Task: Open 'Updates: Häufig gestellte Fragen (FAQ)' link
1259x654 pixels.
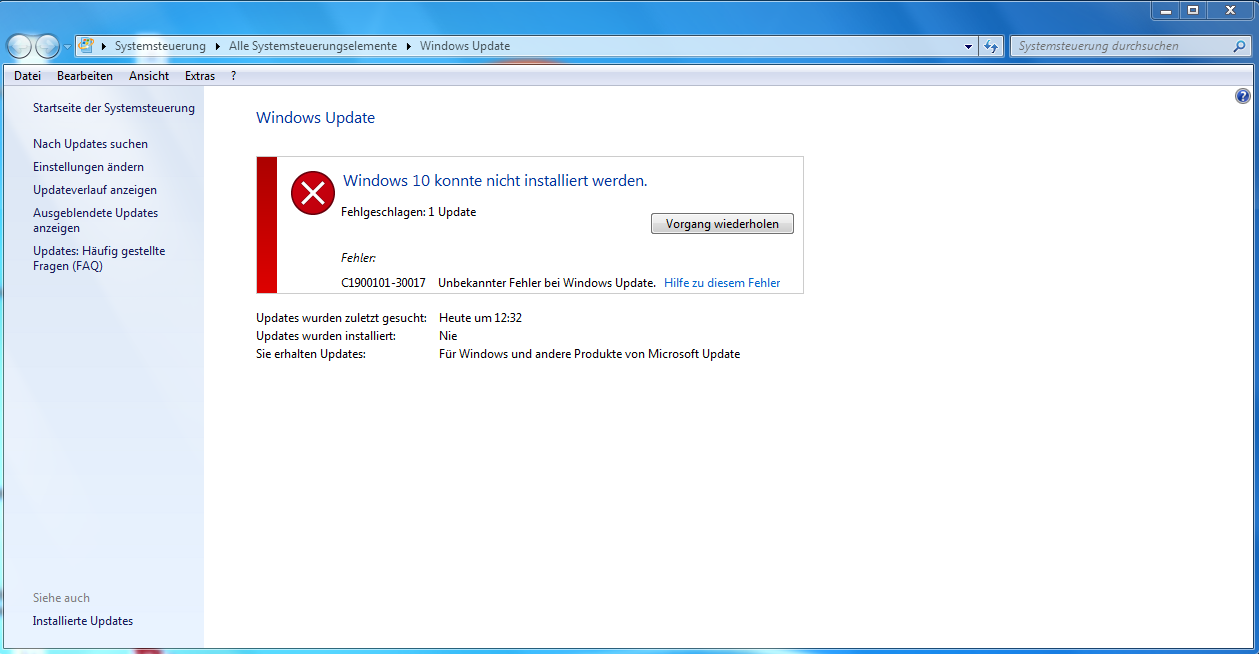Action: 99,258
